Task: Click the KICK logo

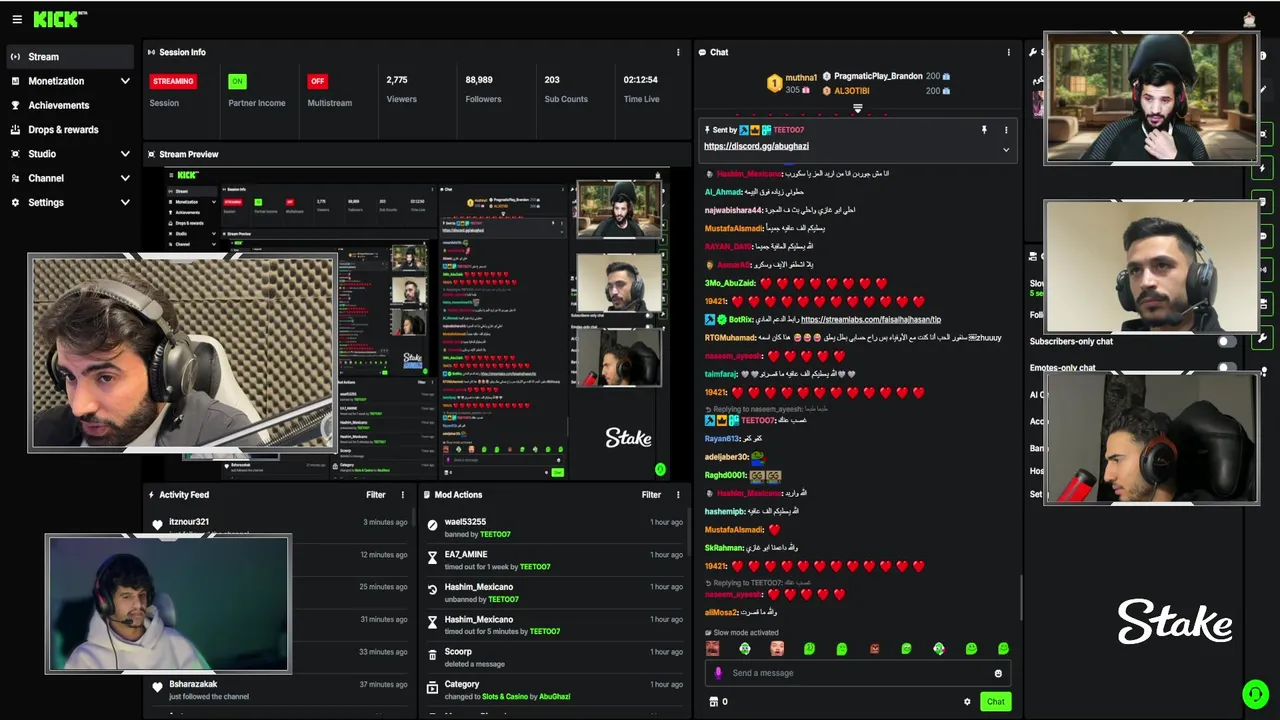Action: [x=60, y=19]
